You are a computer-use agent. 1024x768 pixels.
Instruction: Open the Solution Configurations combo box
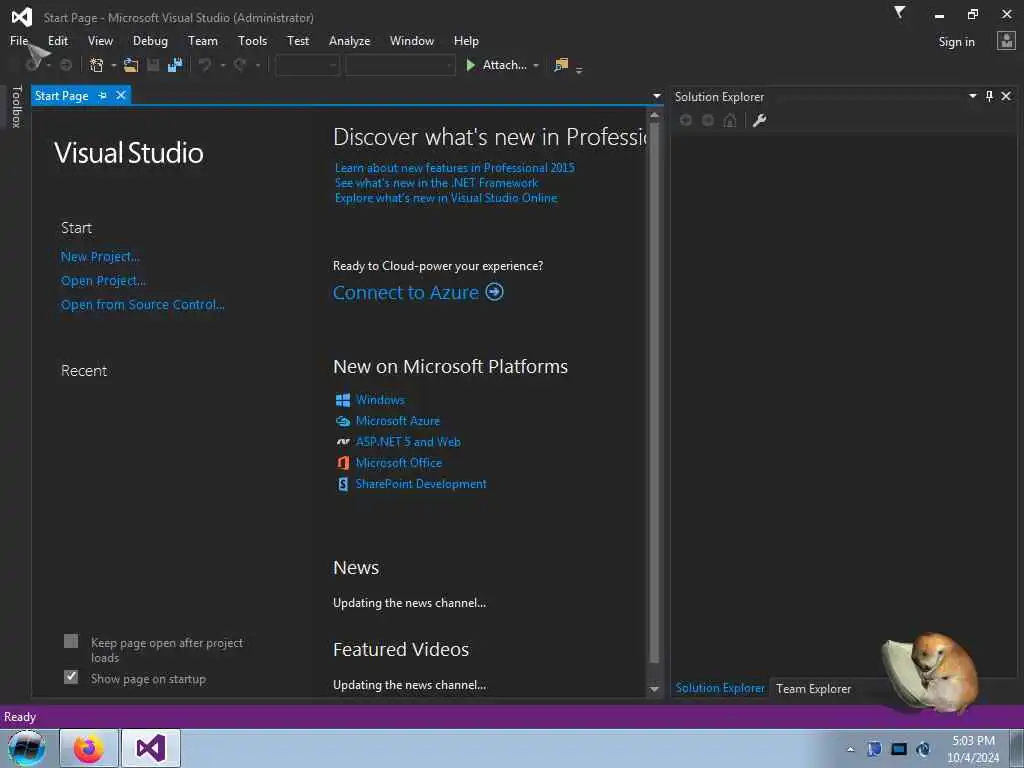[307, 65]
